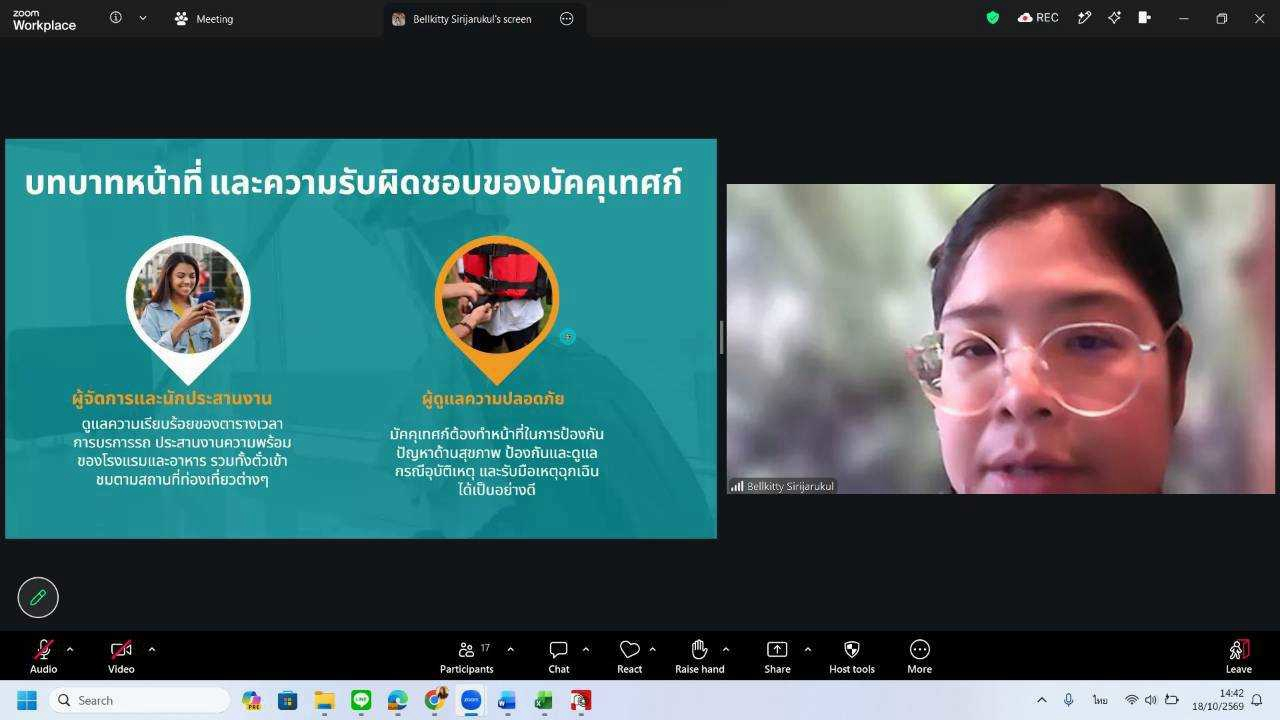Click Bellkitty Sirijarukul's video thumbnail
Viewport: 1280px width, 720px height.
(1001, 339)
